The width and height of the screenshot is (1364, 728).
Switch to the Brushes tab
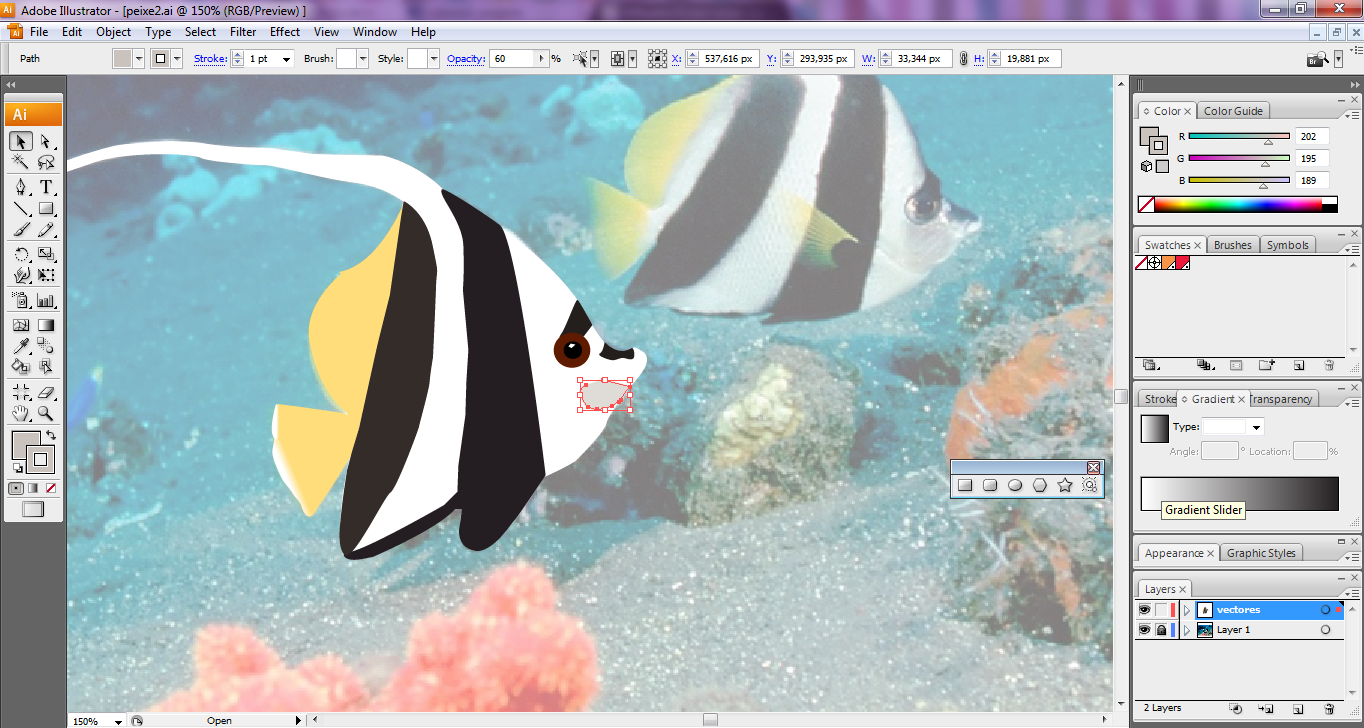pos(1232,245)
